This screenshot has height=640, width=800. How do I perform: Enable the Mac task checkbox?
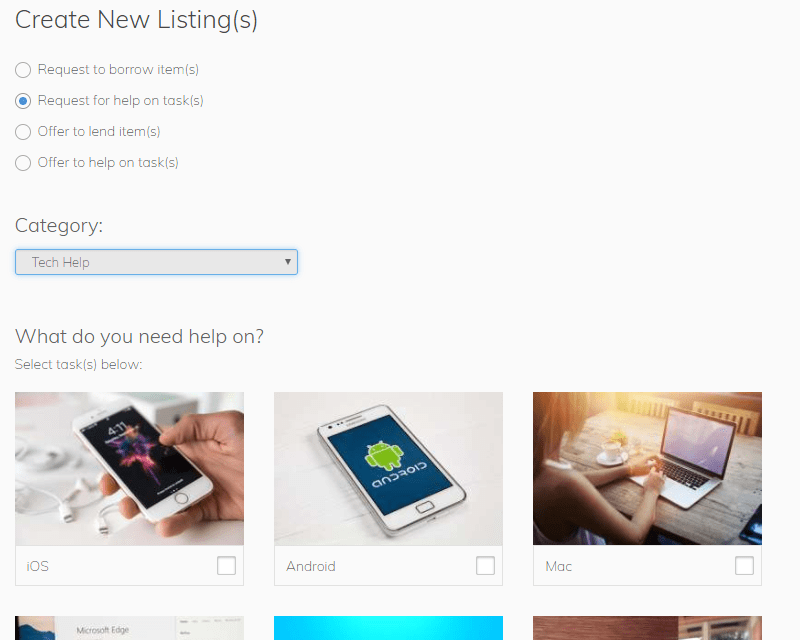pos(744,565)
